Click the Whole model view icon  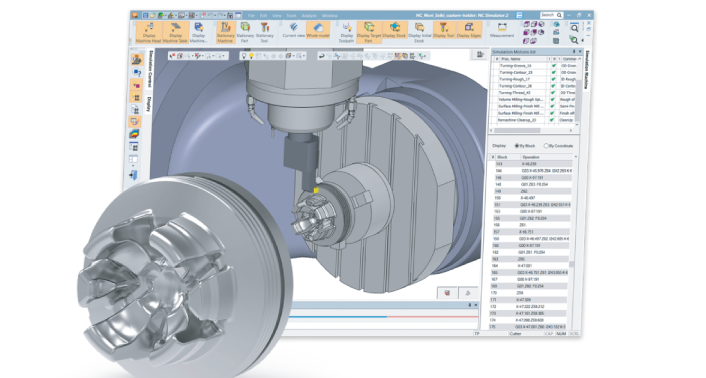(x=318, y=30)
